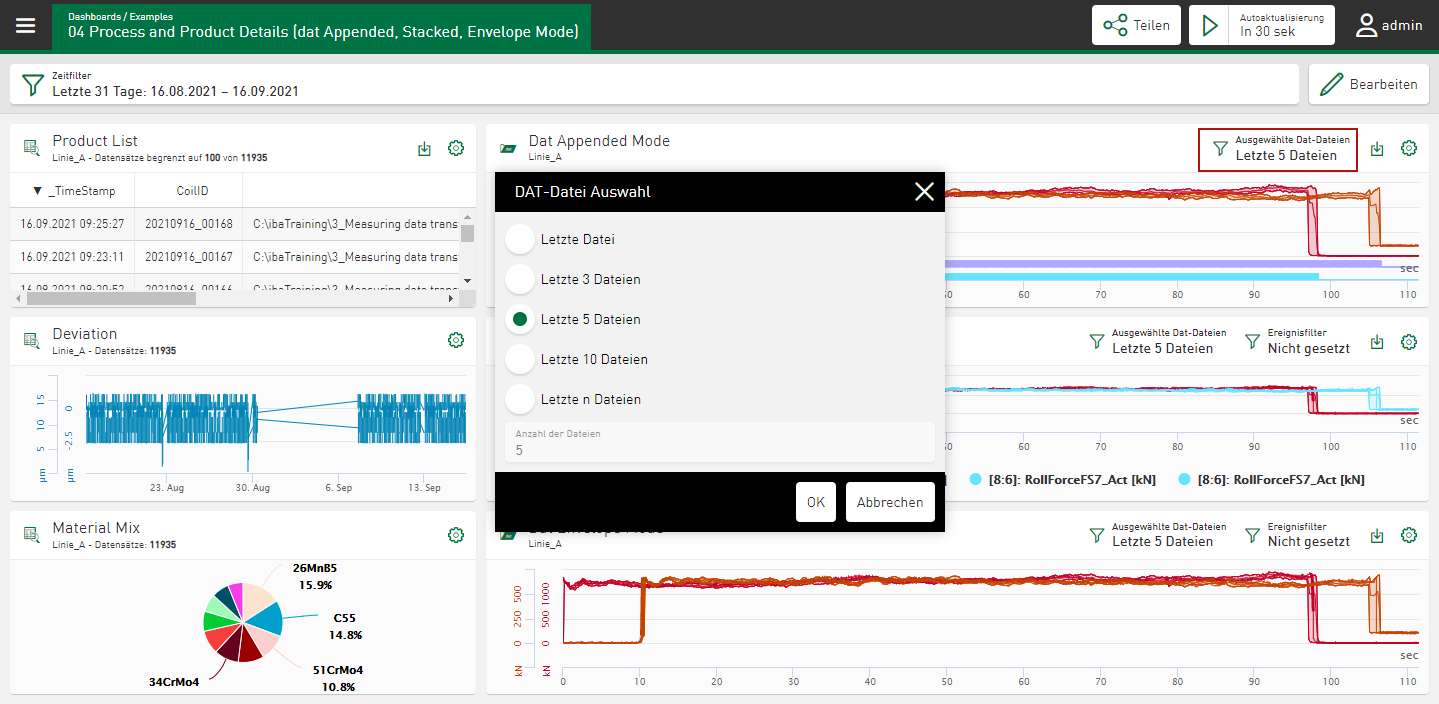
Task: Start Autoaktualisierung play button
Action: 1211,25
